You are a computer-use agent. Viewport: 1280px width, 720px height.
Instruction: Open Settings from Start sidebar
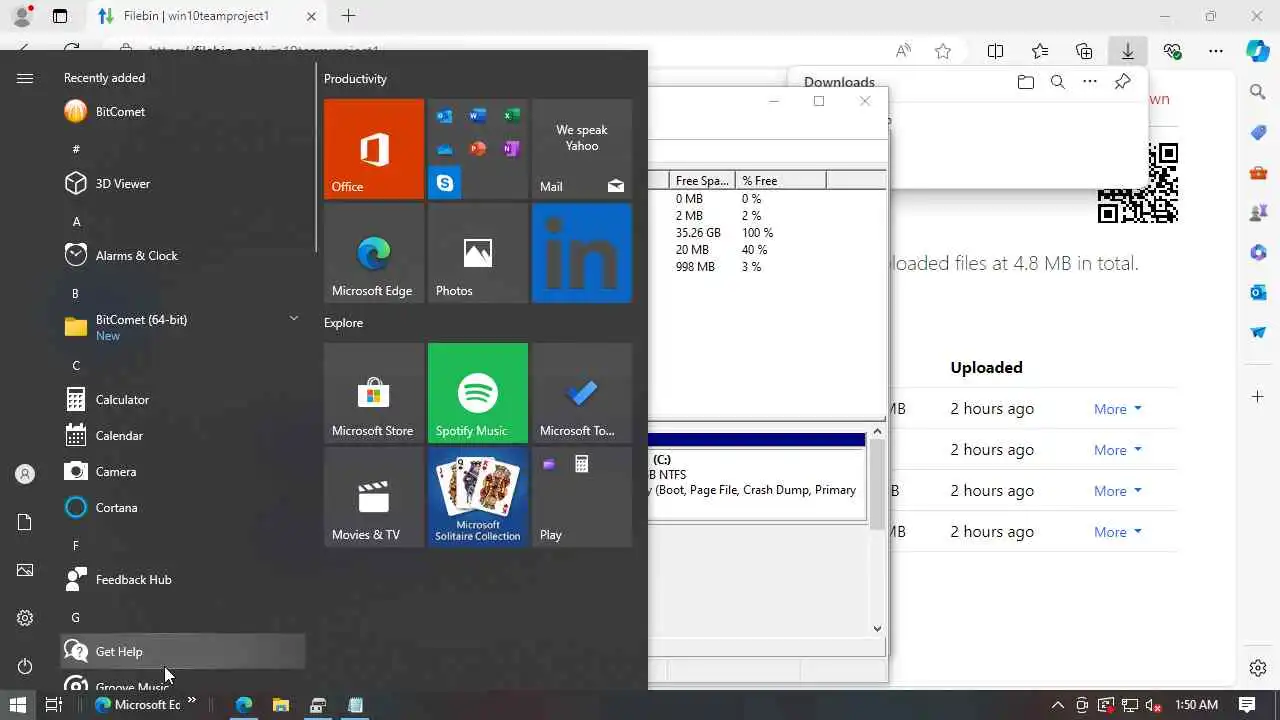click(x=25, y=618)
